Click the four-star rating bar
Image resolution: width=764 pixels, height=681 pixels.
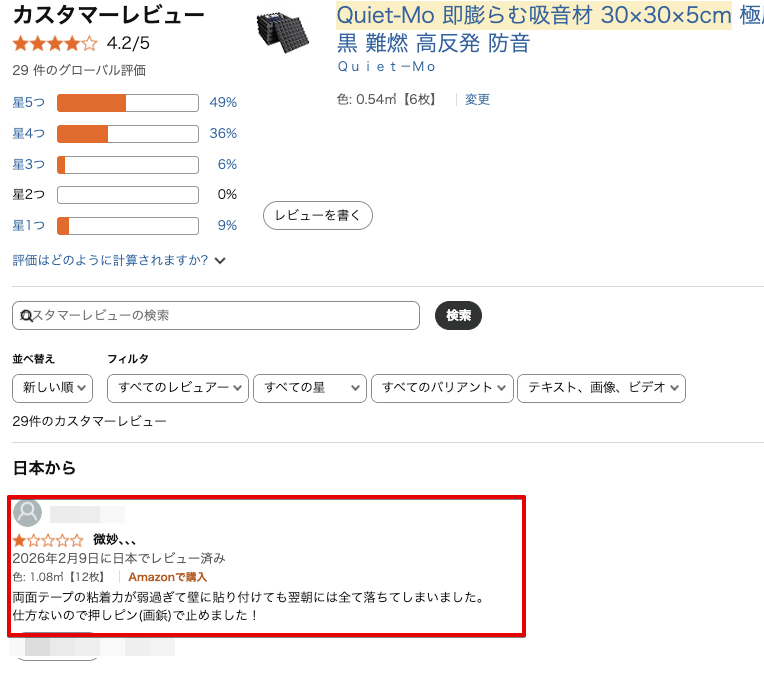[x=128, y=134]
